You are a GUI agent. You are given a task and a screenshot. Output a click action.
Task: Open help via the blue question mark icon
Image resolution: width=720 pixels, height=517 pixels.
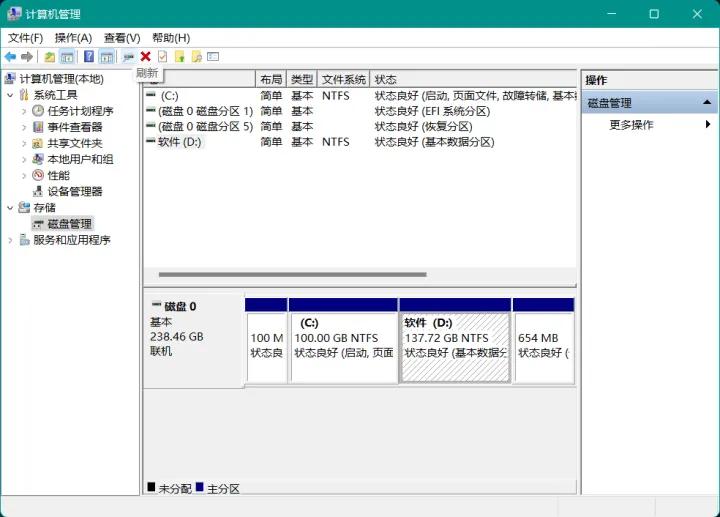click(89, 57)
